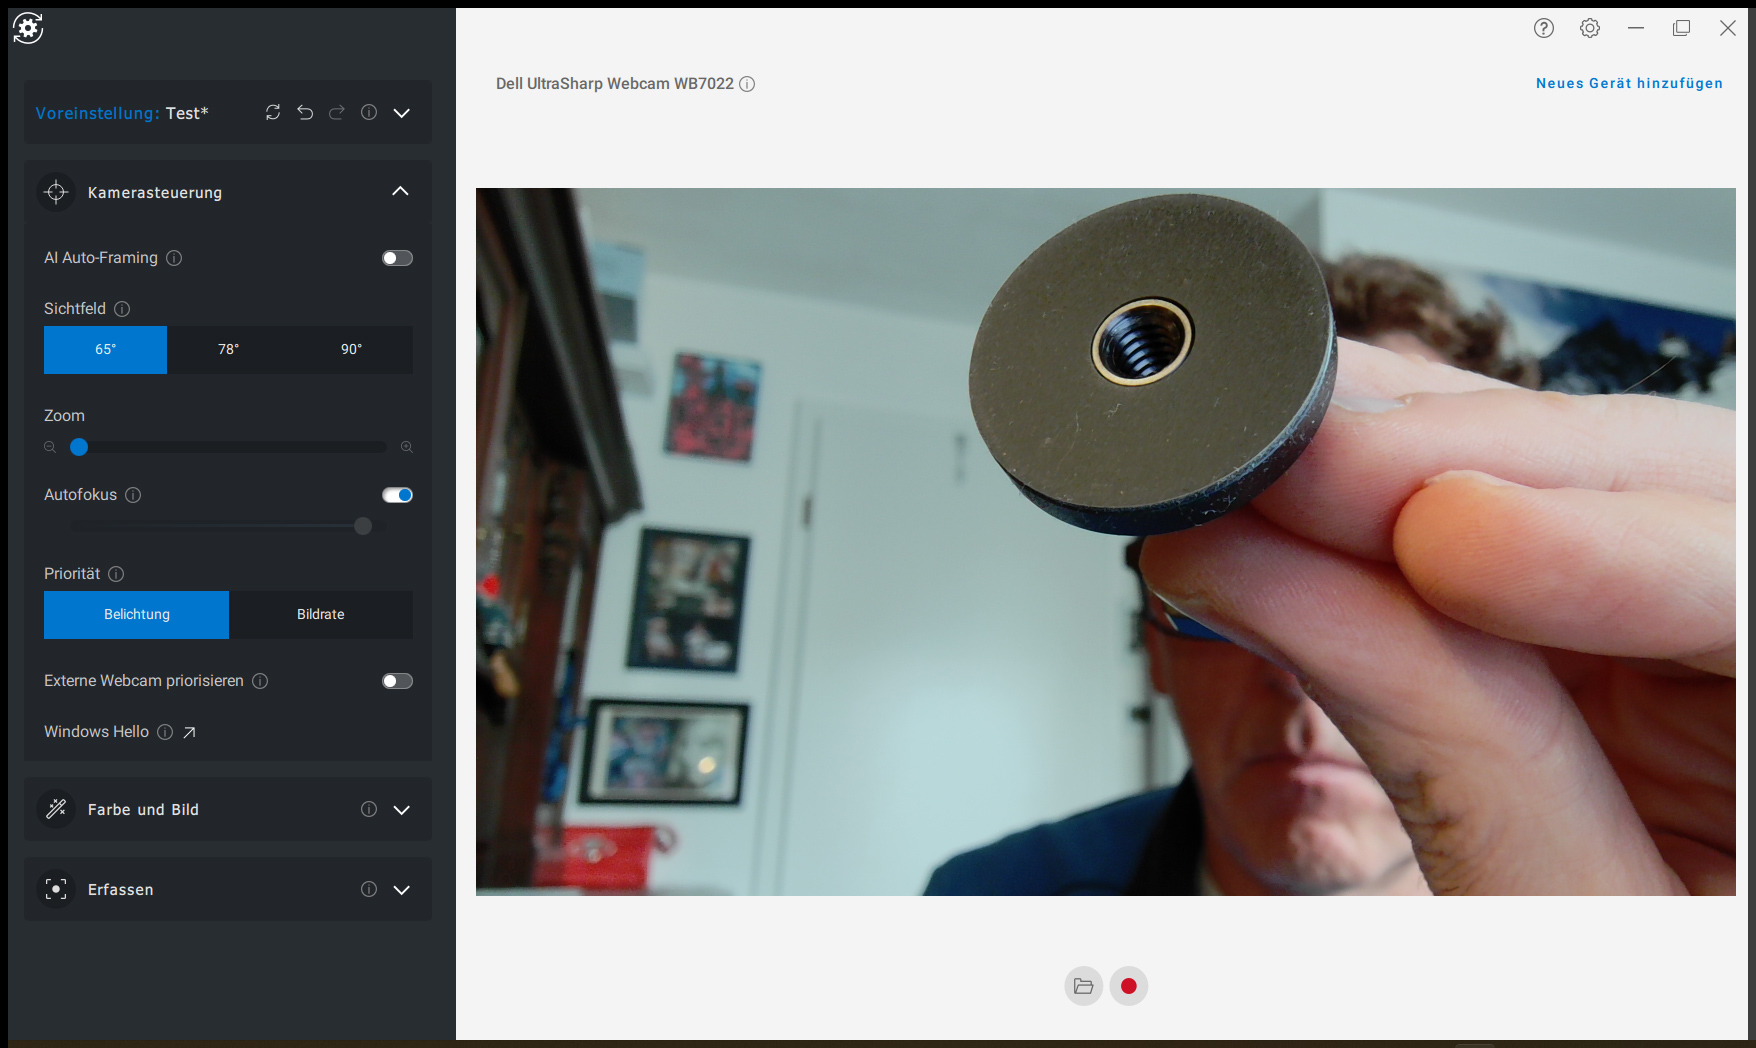Click the Farbe und Bild section title
Viewport: 1756px width, 1048px height.
tap(143, 809)
